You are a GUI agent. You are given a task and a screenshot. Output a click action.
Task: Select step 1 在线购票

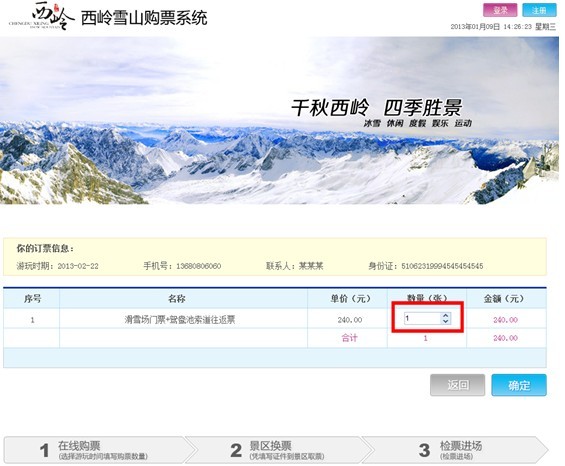97,450
